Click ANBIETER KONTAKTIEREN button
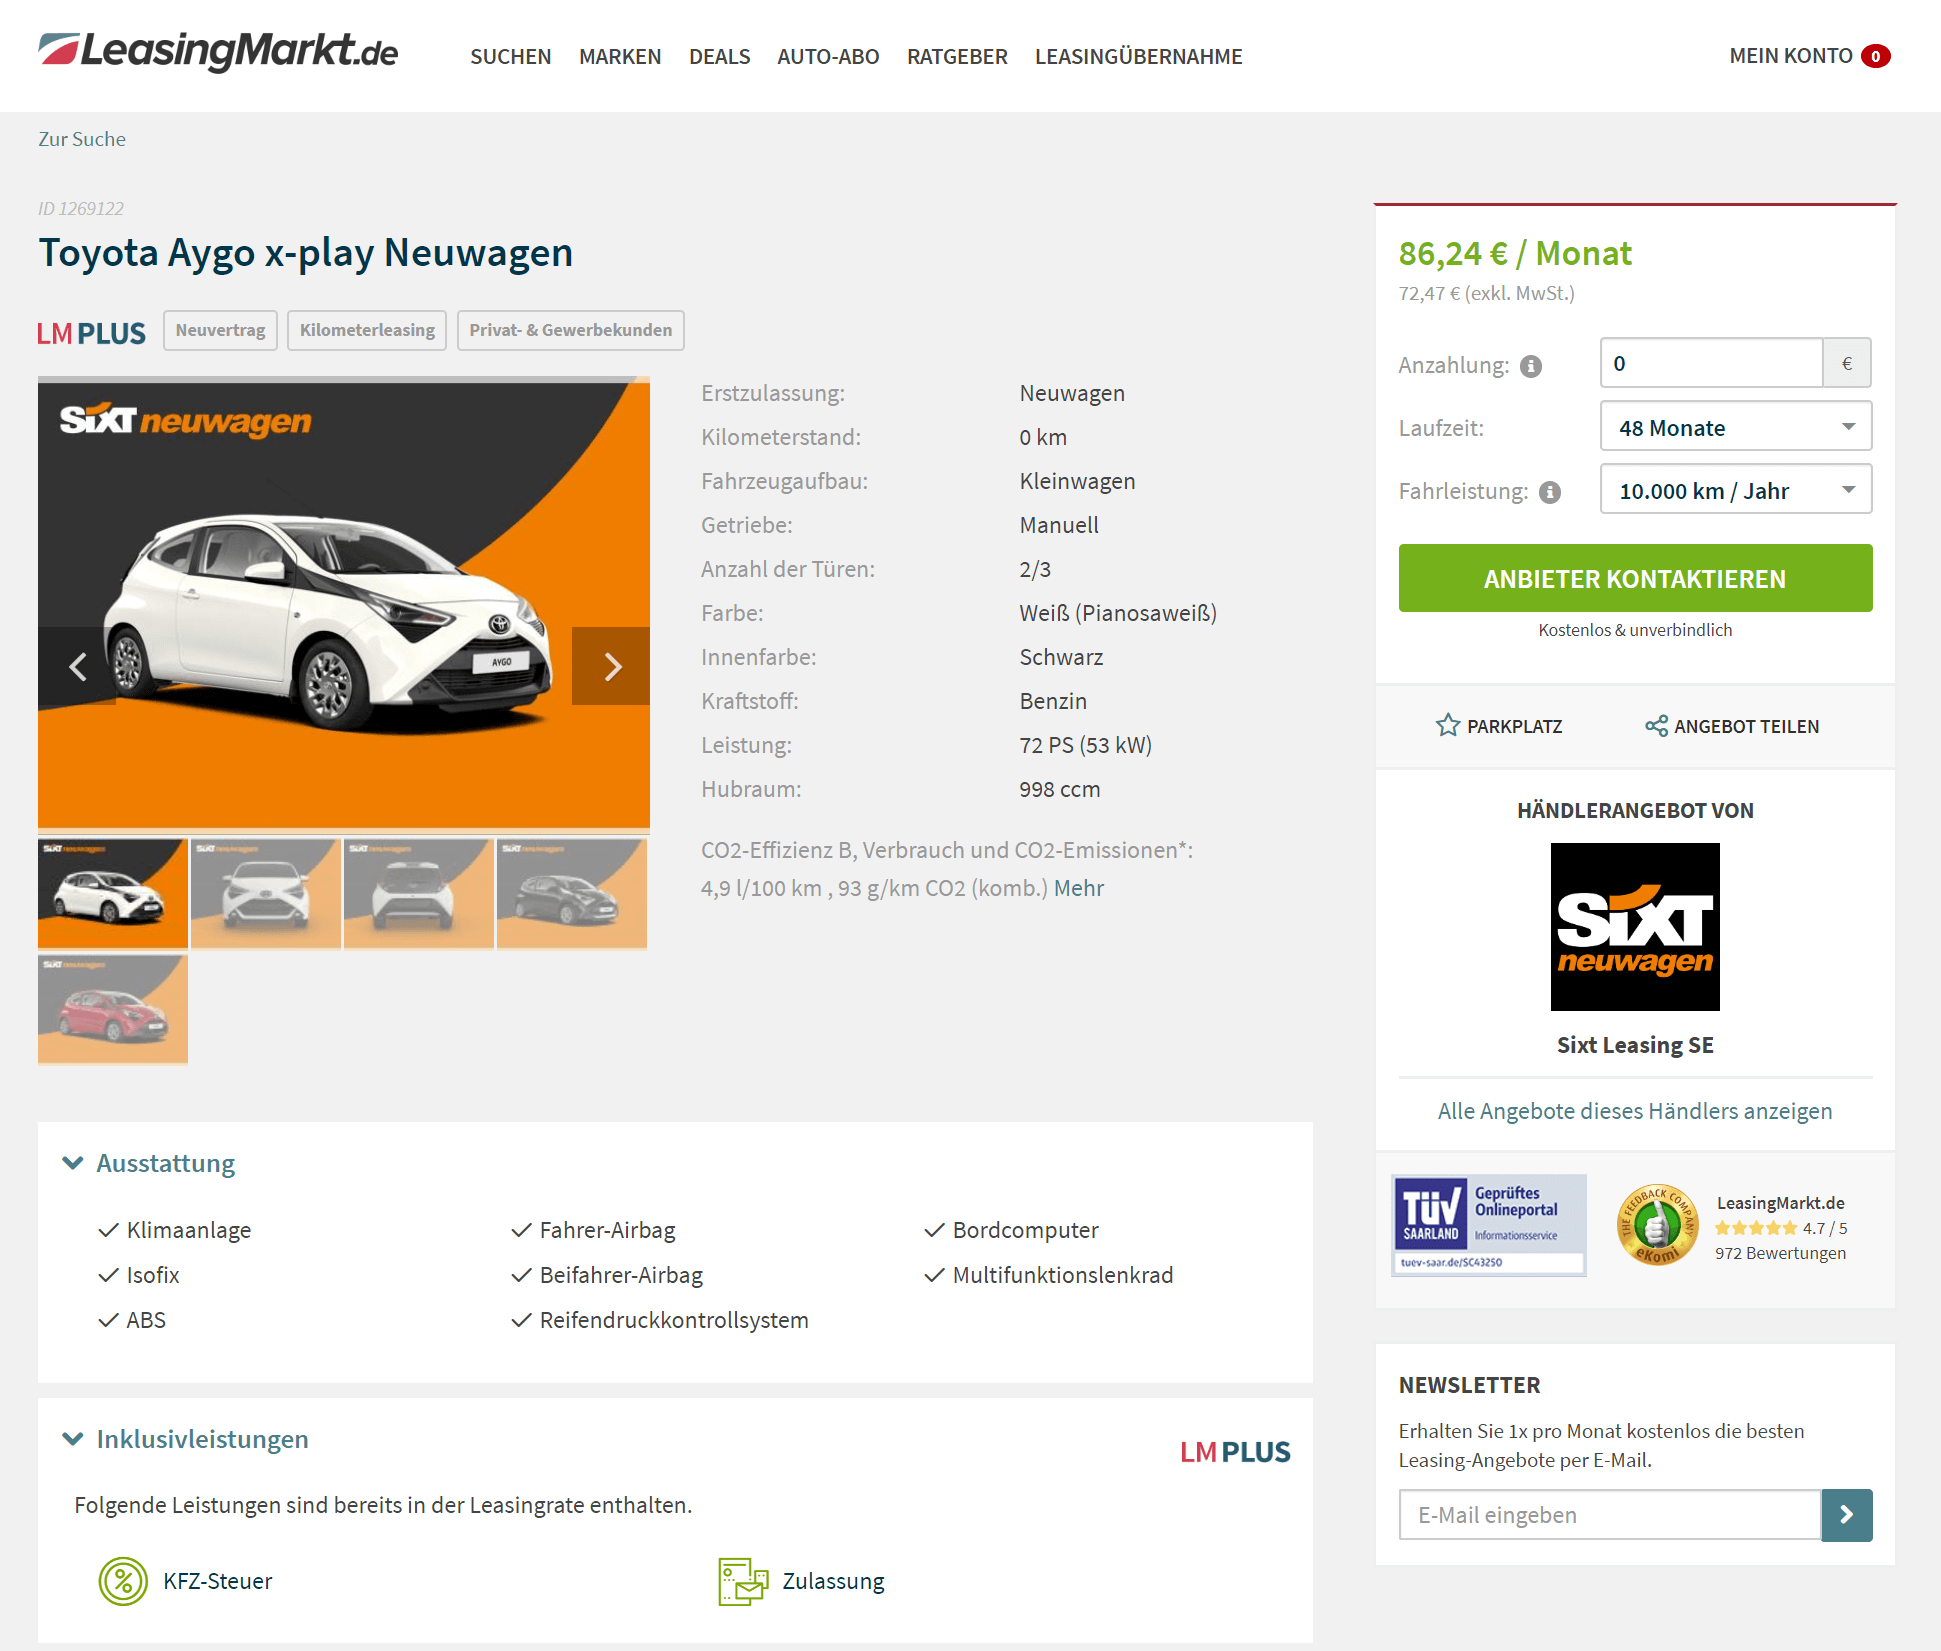1941x1651 pixels. (x=1635, y=578)
